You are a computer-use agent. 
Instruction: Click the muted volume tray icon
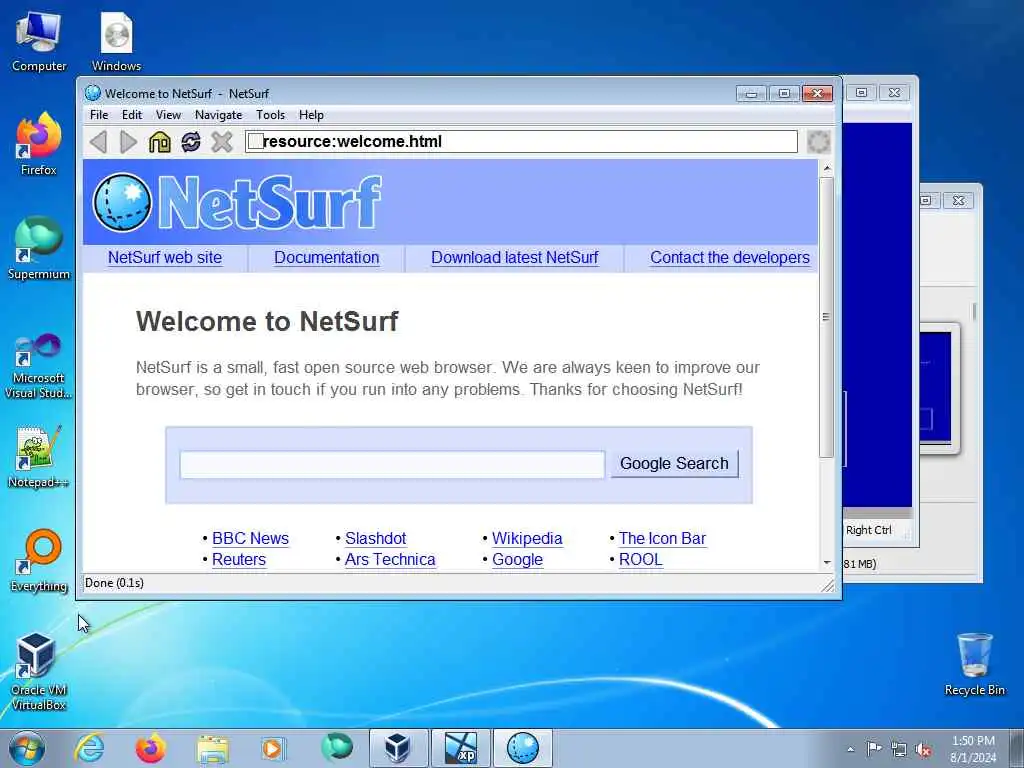pyautogui.click(x=923, y=749)
